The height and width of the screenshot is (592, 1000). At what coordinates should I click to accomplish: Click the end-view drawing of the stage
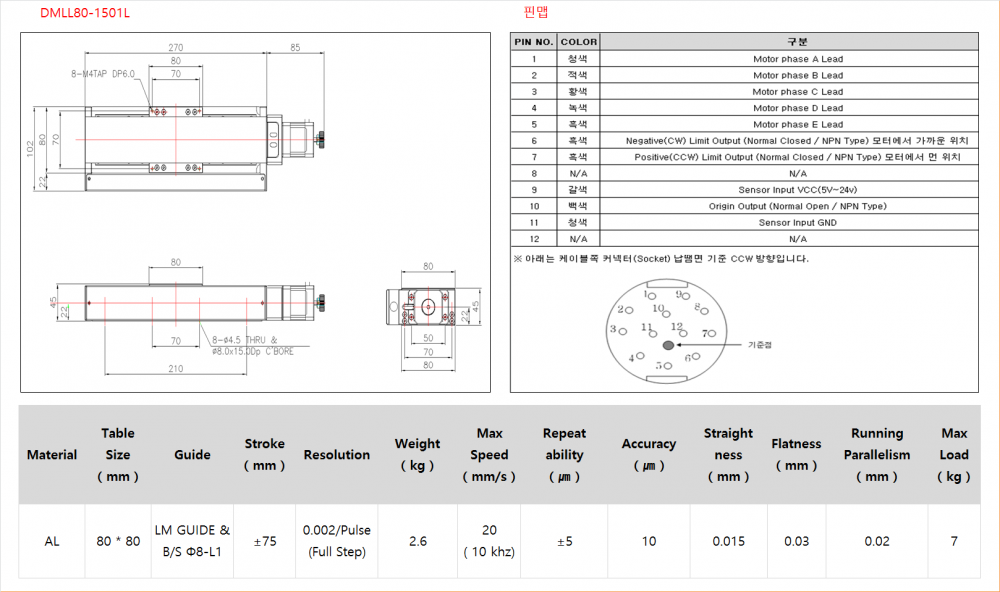pos(428,308)
